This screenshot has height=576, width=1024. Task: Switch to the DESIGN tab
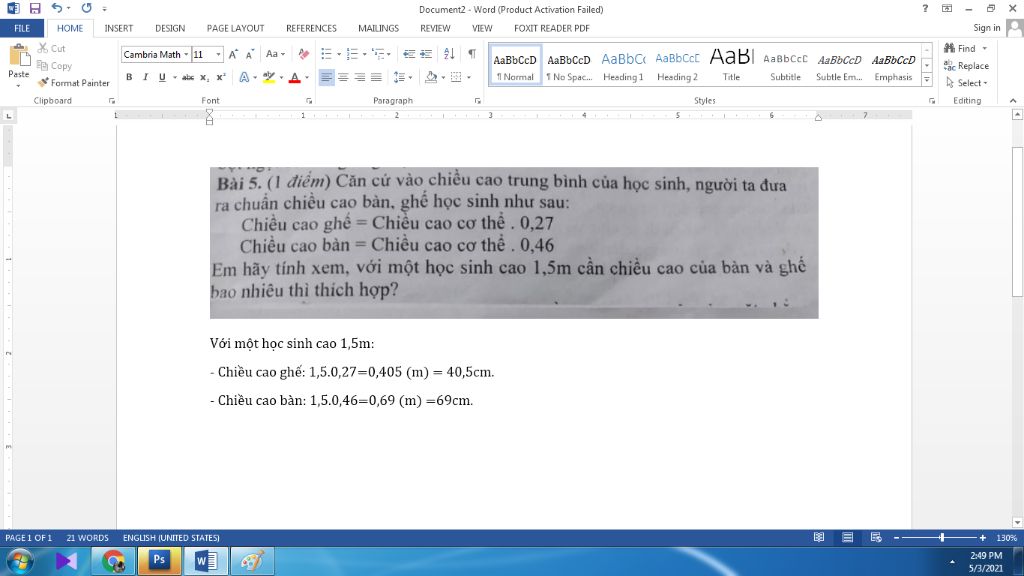170,28
